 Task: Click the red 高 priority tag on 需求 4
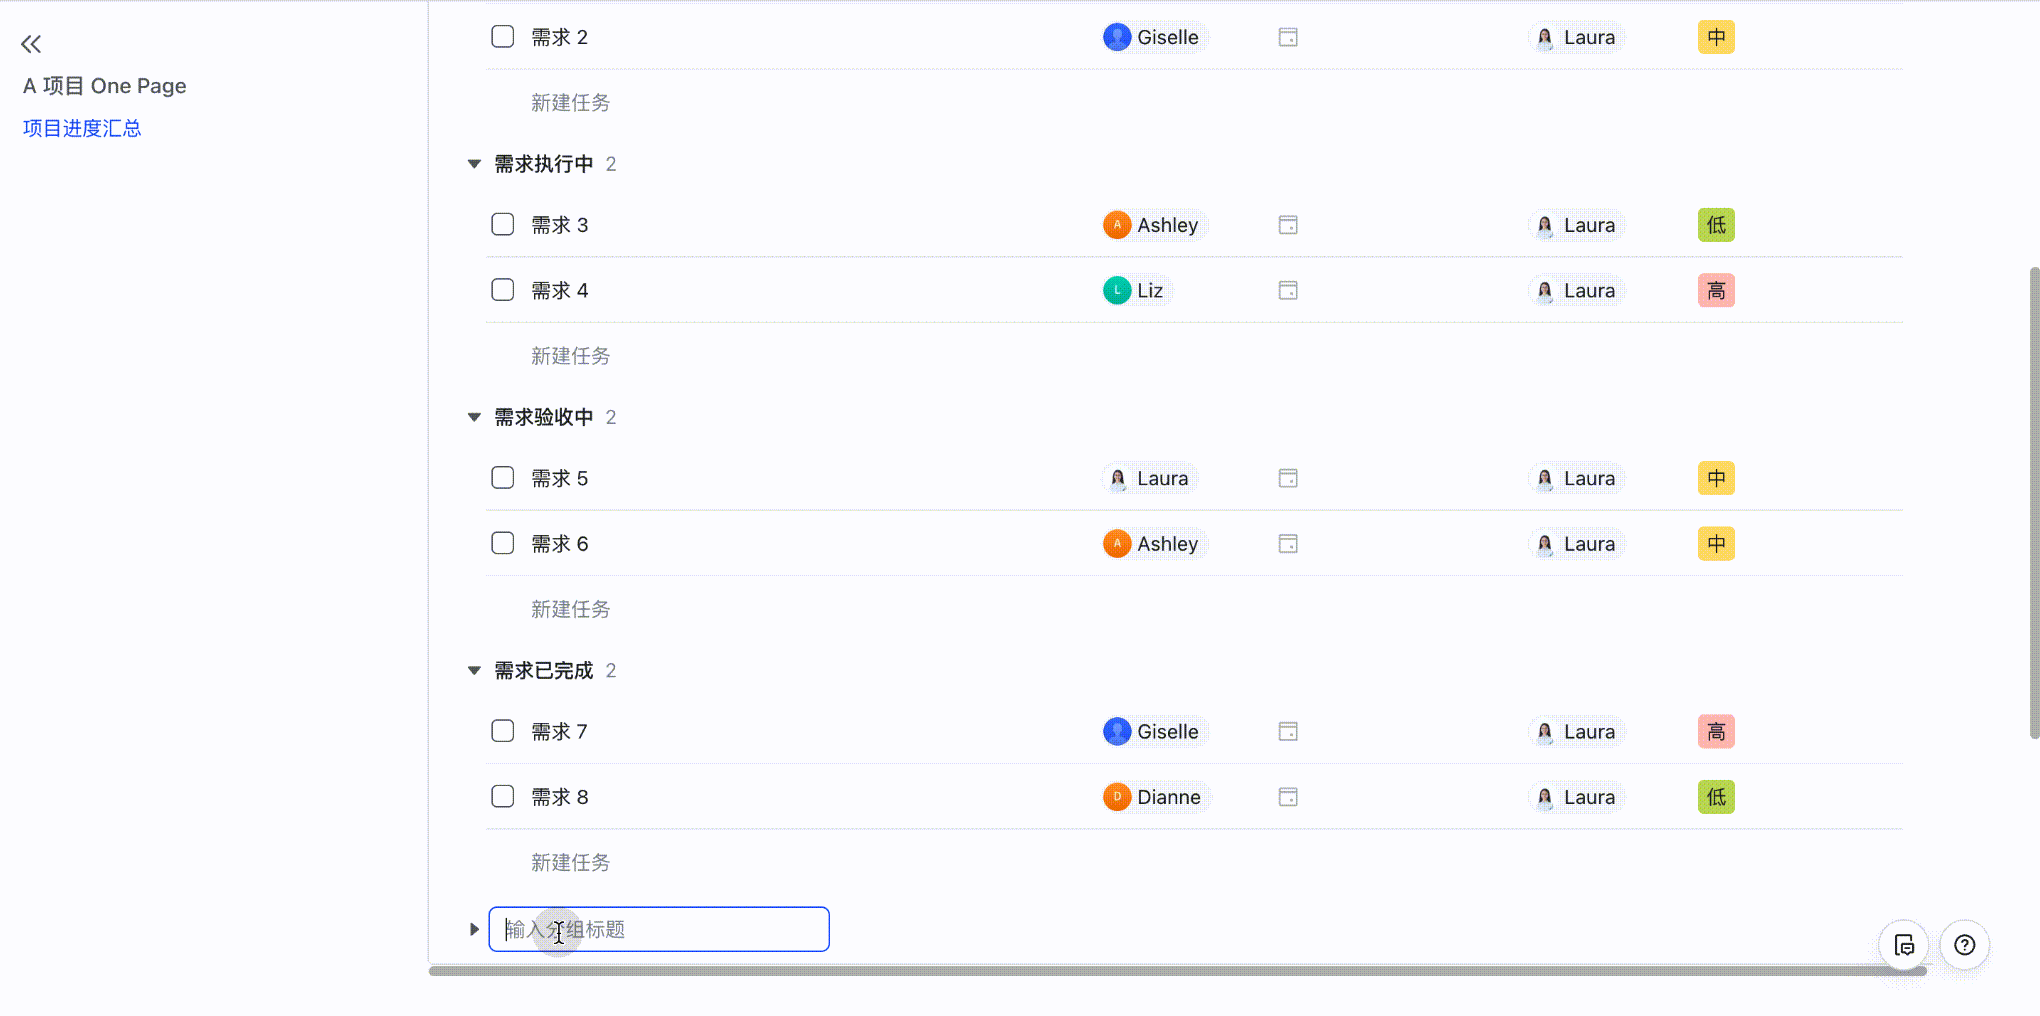[1716, 291]
